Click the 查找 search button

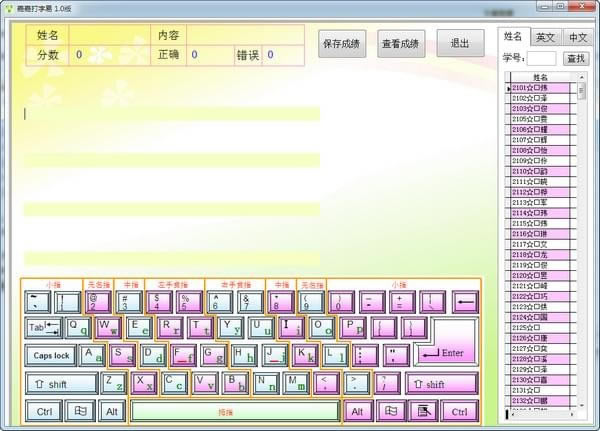click(577, 59)
